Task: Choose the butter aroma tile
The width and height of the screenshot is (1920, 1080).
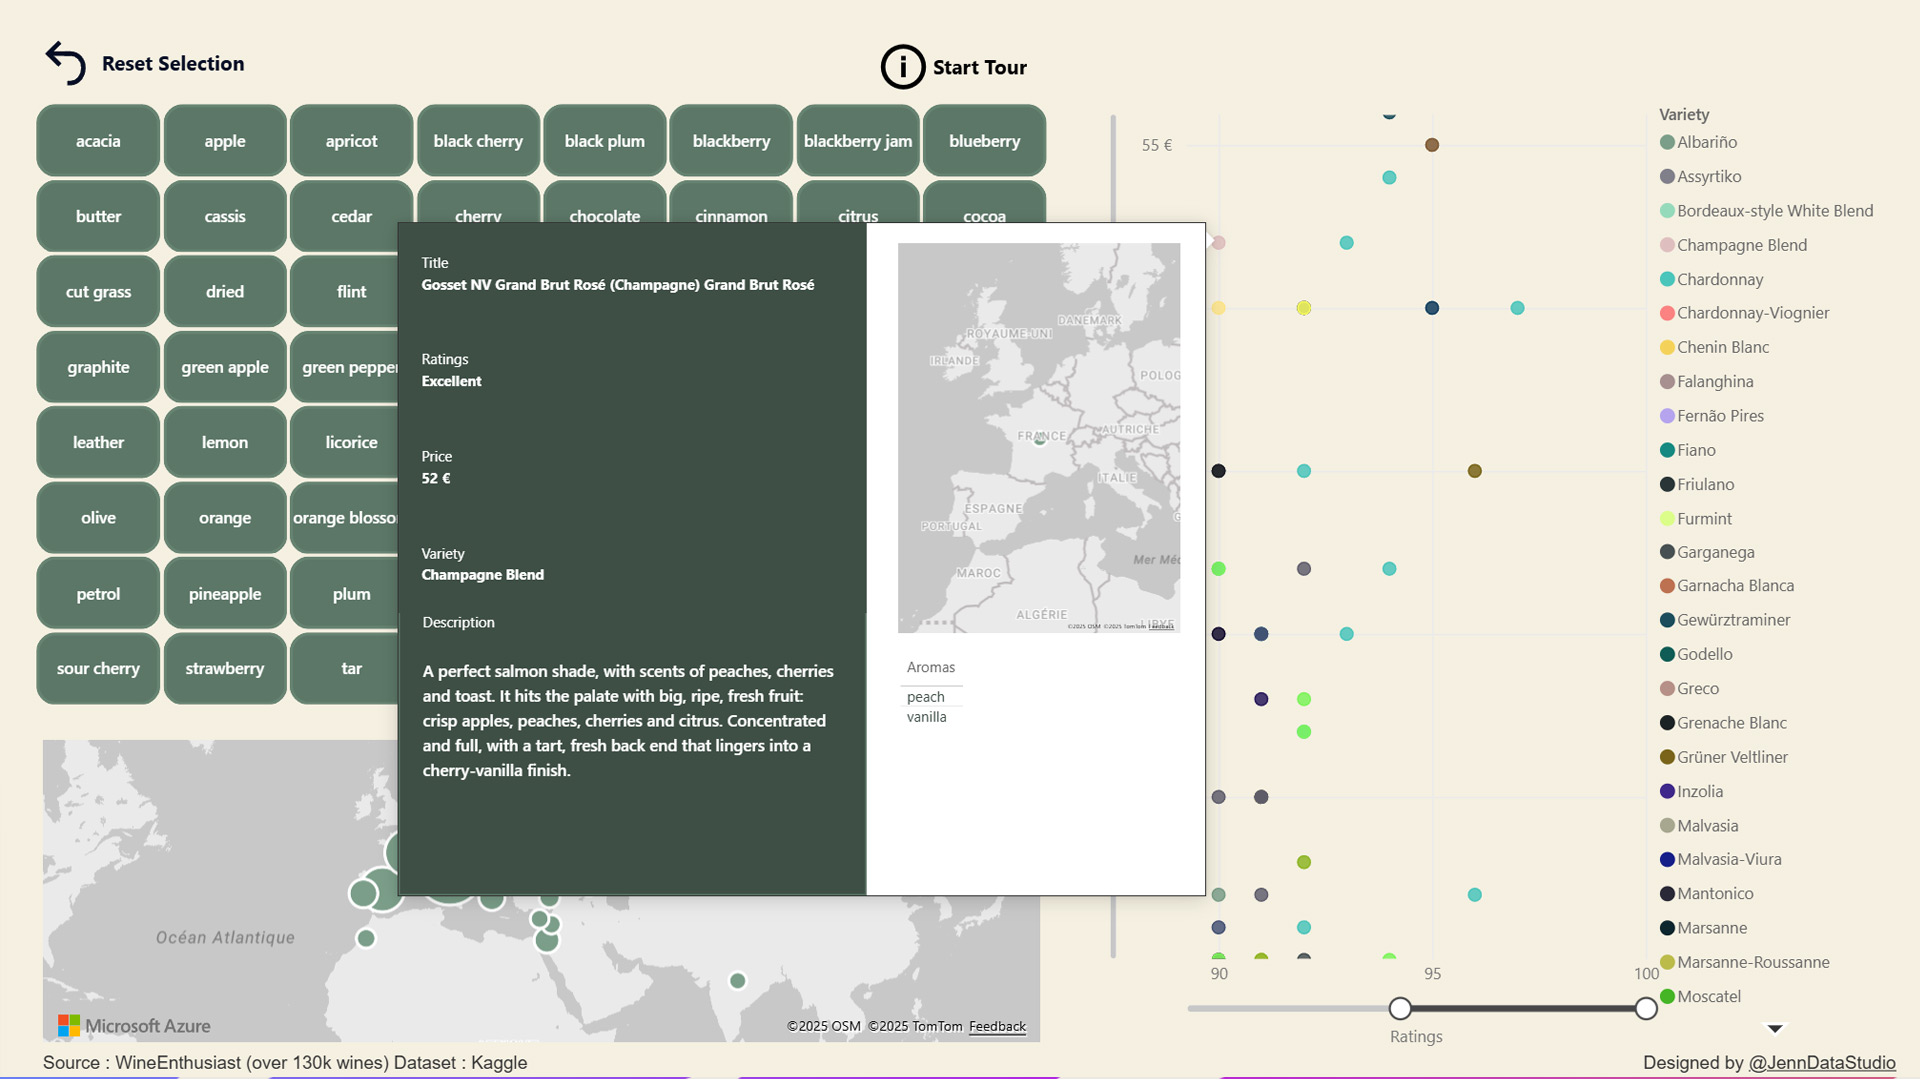Action: [x=98, y=216]
